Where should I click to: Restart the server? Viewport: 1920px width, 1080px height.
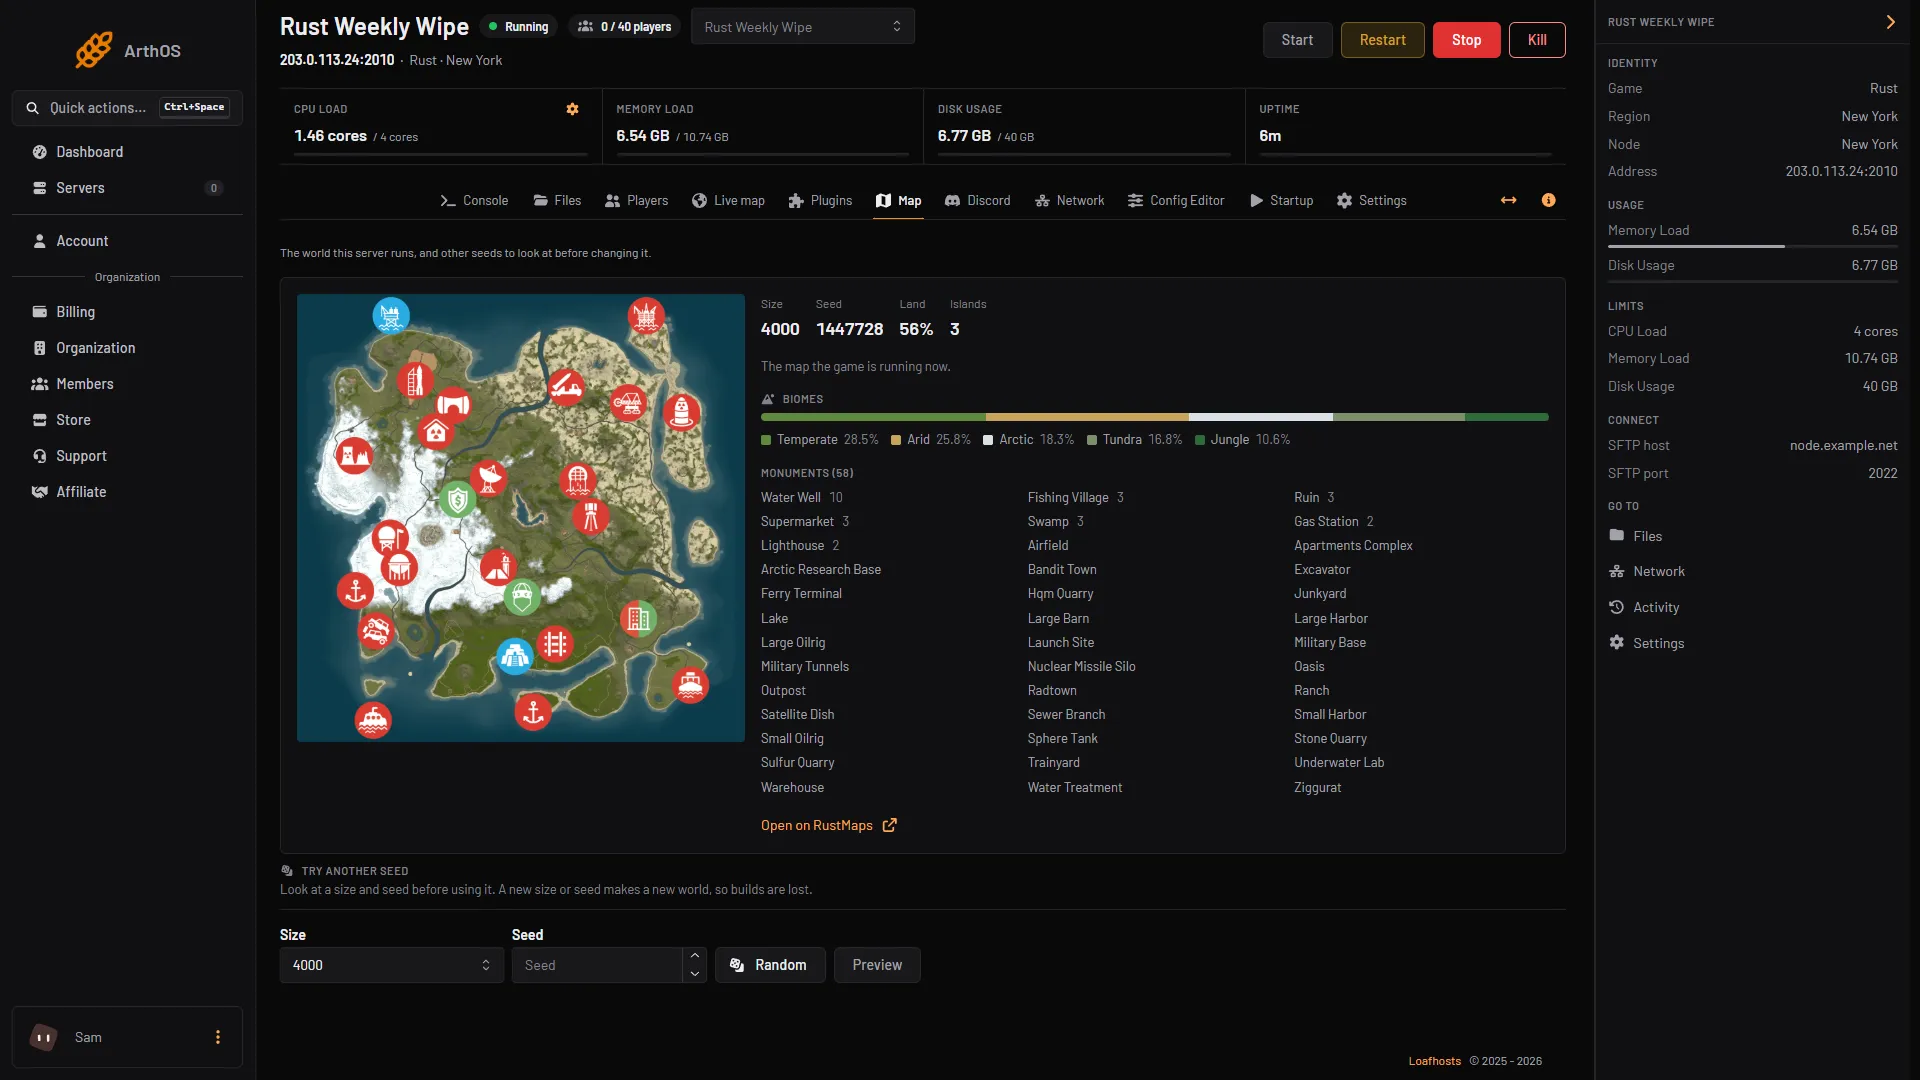1382,40
